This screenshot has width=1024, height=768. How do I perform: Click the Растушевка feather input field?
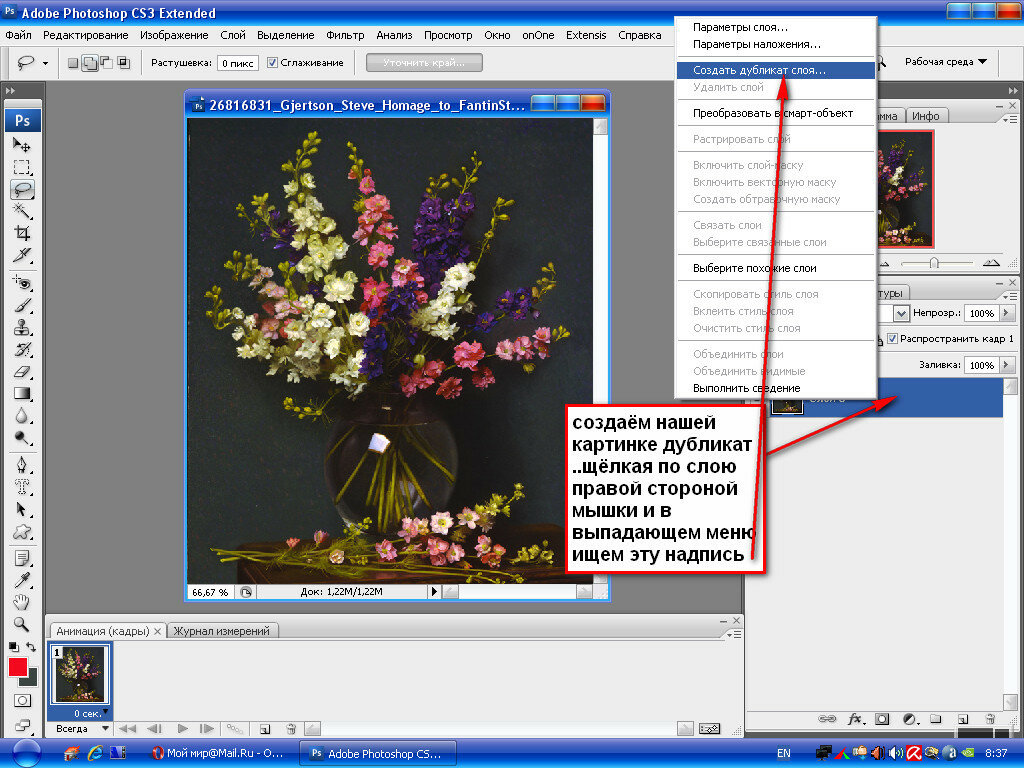click(238, 63)
